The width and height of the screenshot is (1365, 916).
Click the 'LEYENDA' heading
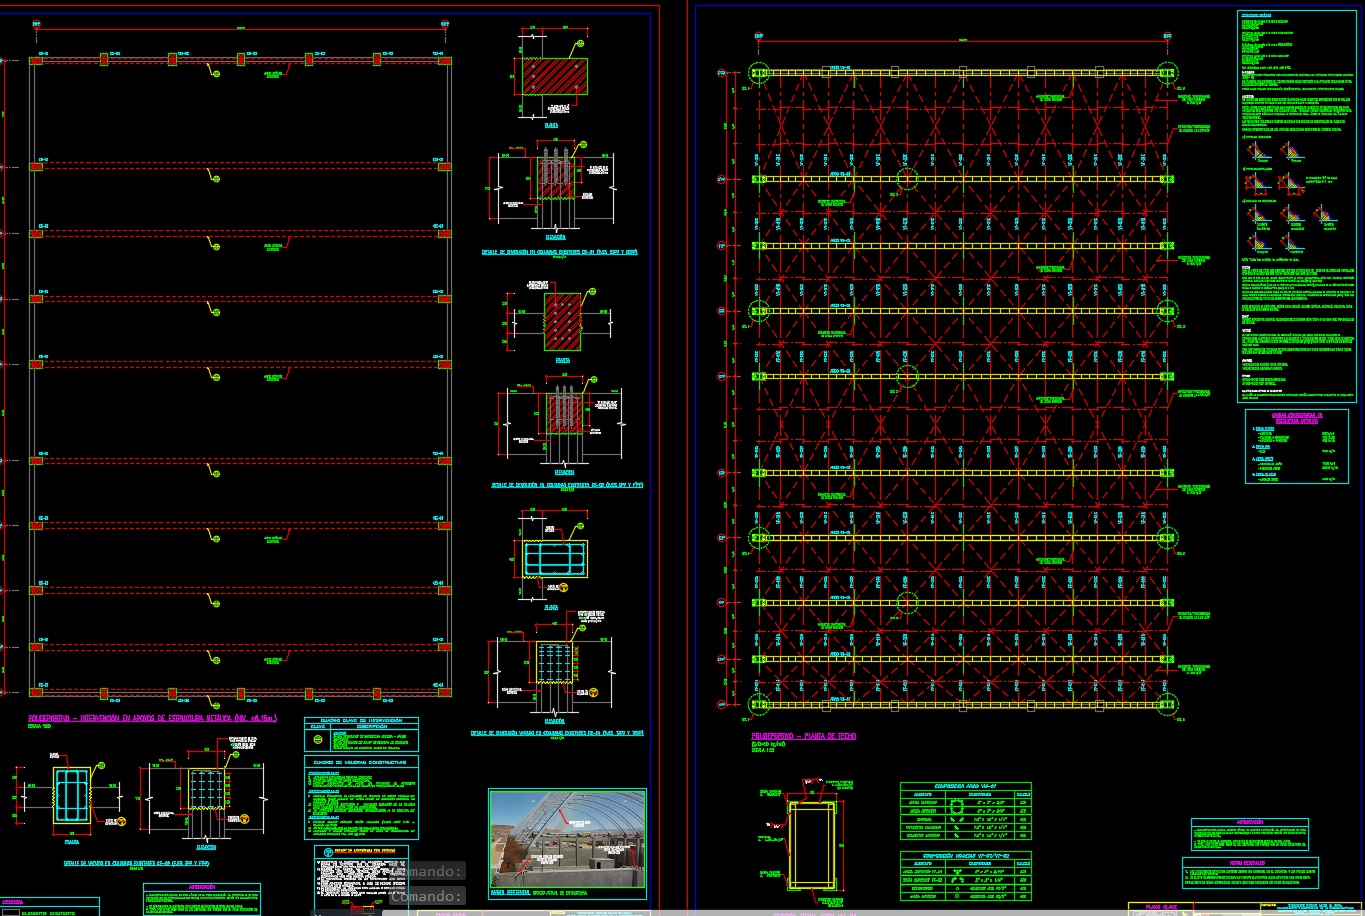[x=14, y=902]
